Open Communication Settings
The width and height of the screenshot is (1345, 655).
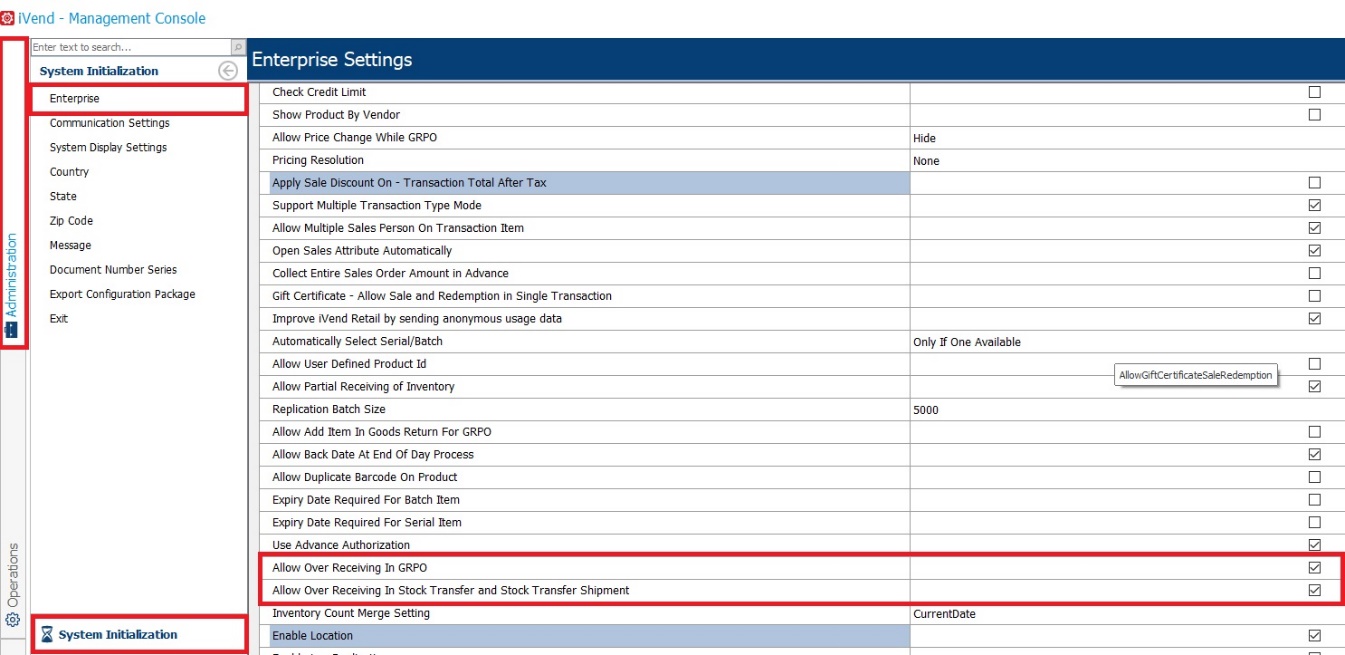[x=110, y=123]
